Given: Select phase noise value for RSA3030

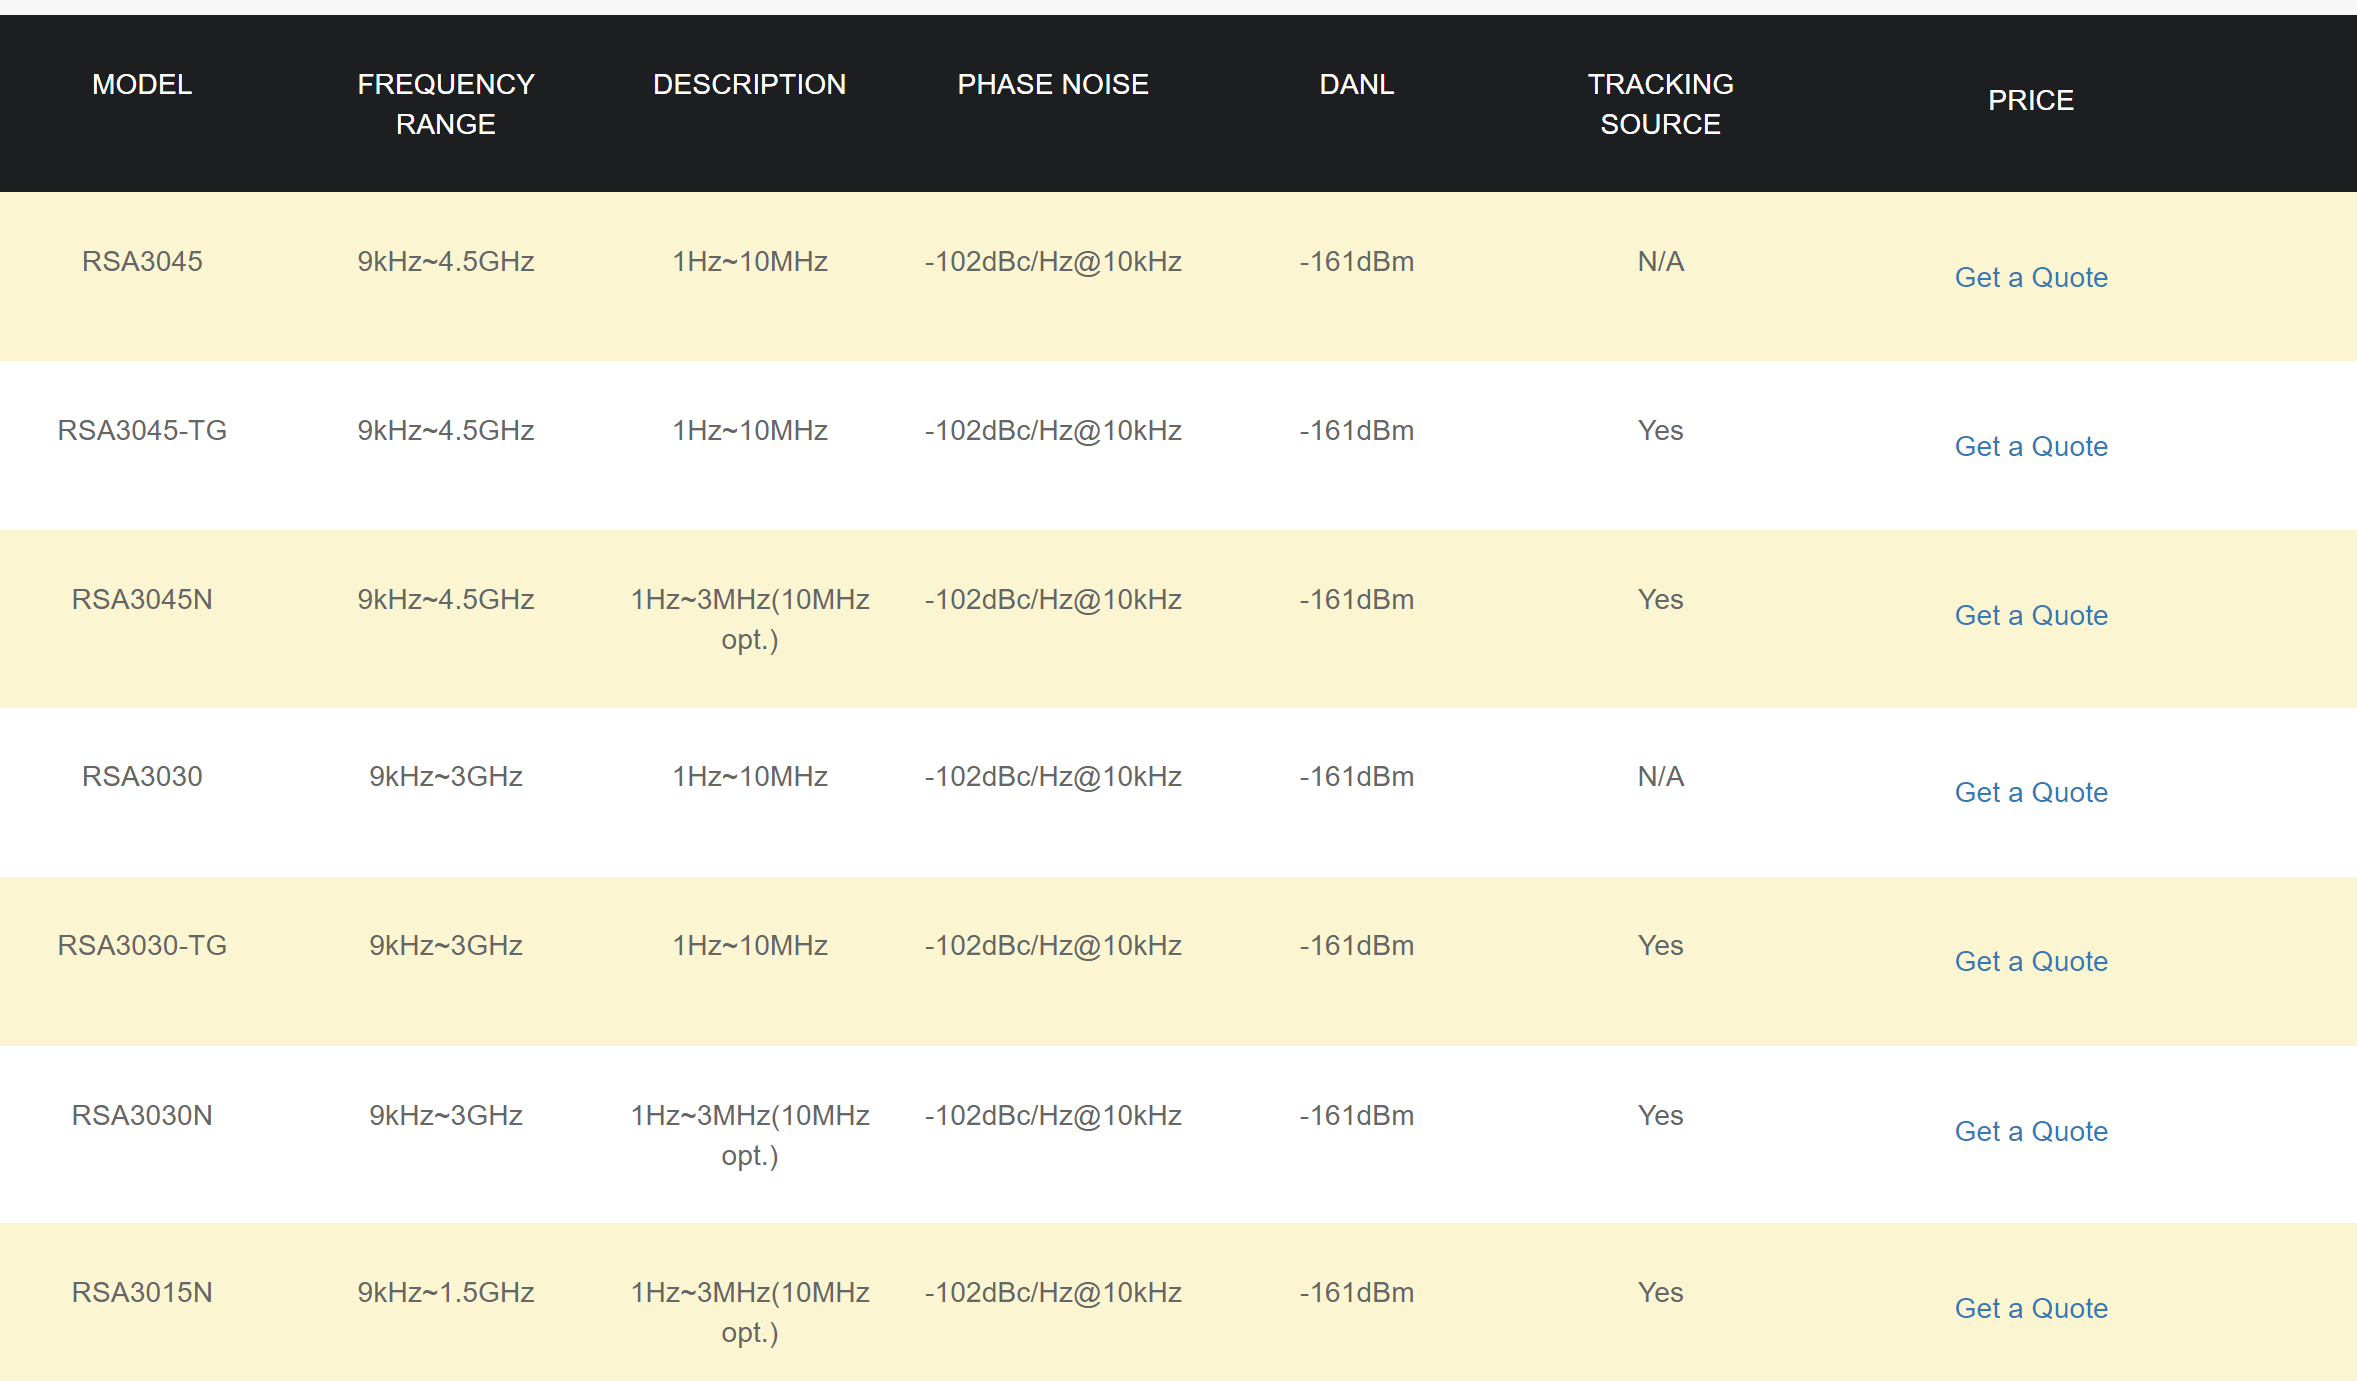Looking at the screenshot, I should 1053,776.
